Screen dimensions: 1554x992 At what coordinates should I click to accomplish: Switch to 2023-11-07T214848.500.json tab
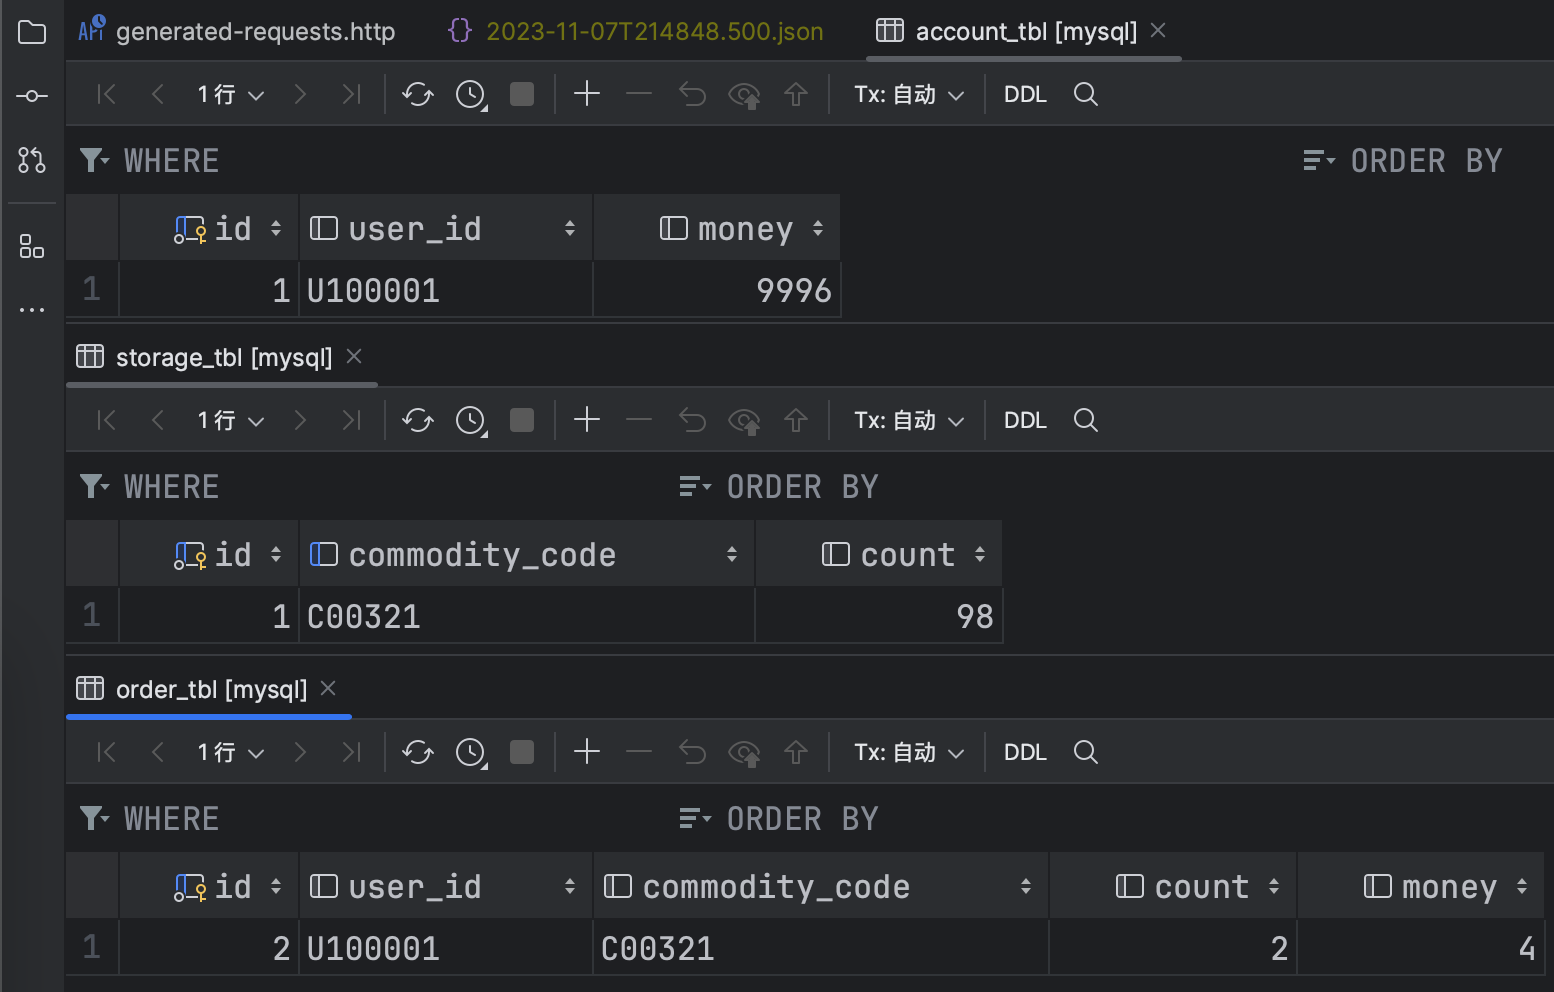[x=636, y=31]
